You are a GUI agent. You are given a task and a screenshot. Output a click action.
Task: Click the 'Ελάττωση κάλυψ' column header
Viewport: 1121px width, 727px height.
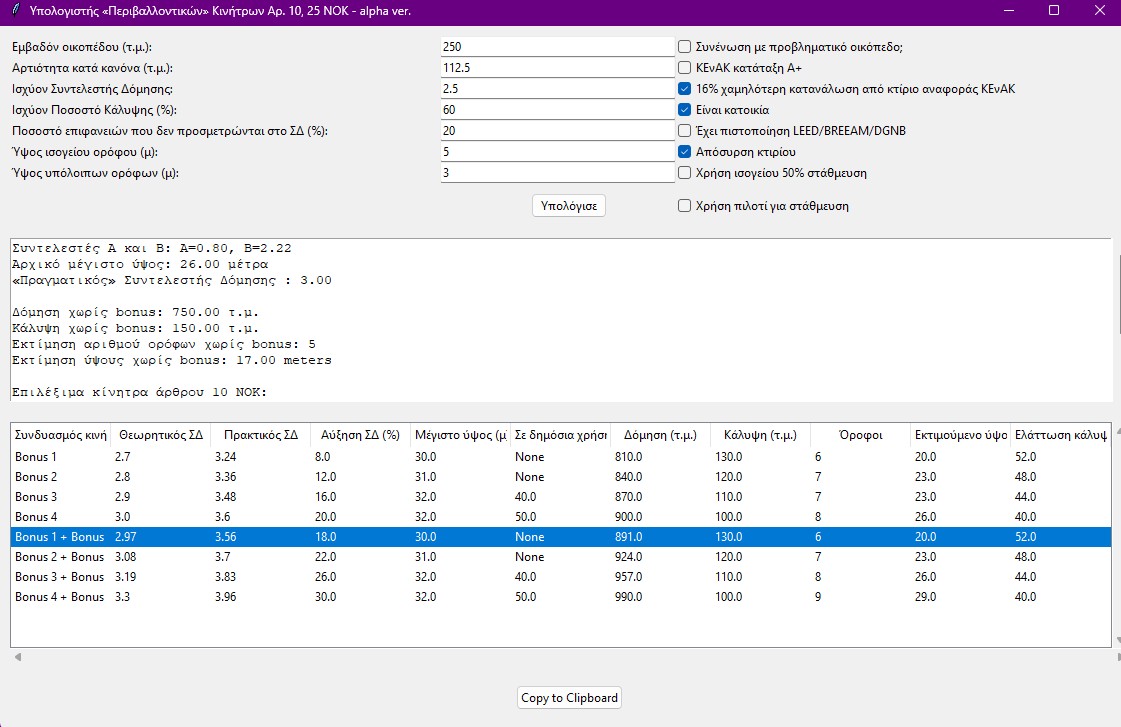[x=1061, y=435]
